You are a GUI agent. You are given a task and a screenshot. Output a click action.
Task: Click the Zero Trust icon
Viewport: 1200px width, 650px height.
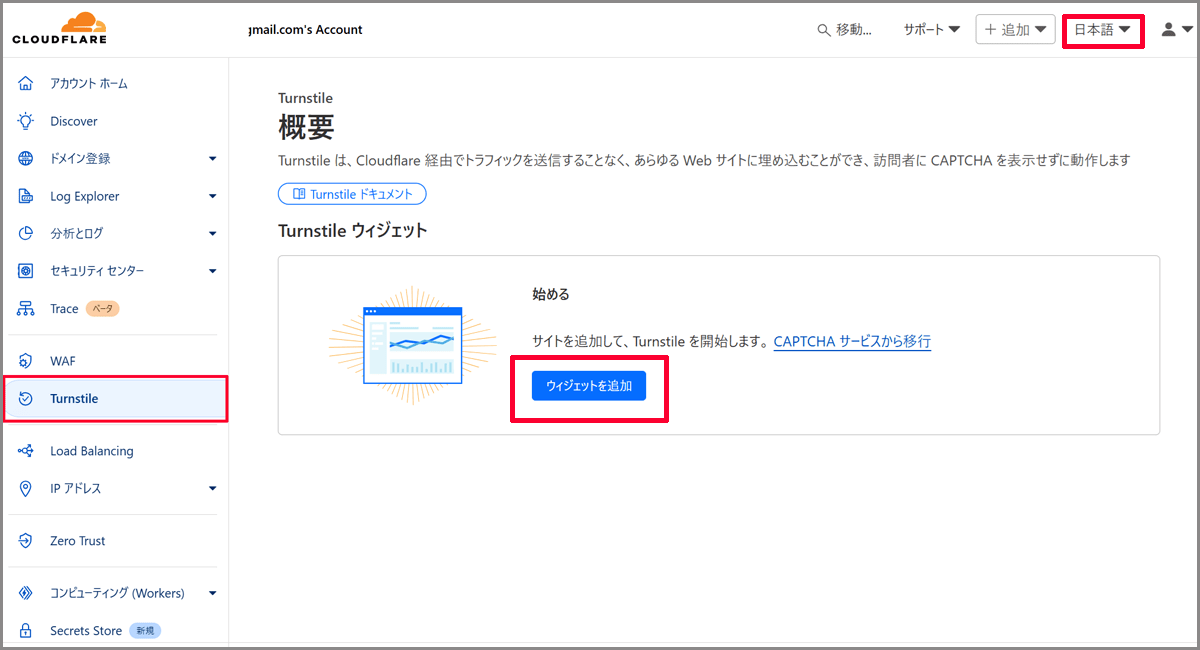pos(26,541)
